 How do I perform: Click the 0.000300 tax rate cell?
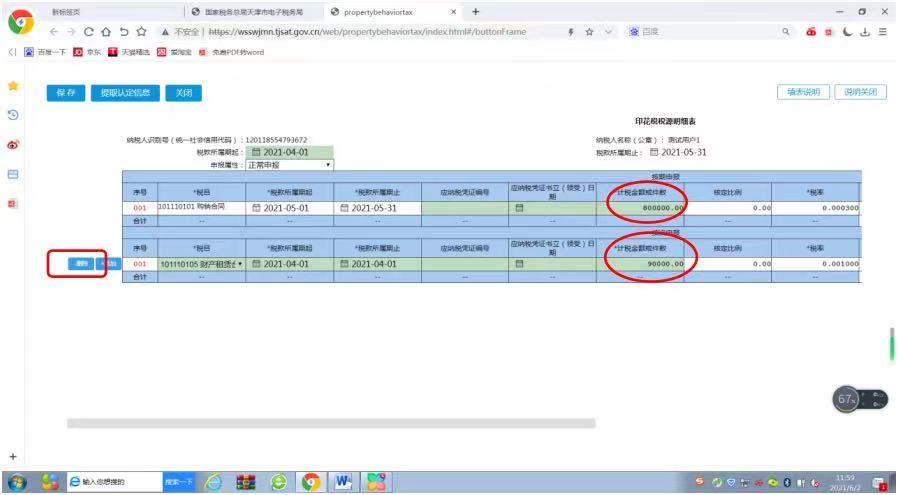pyautogui.click(x=816, y=208)
